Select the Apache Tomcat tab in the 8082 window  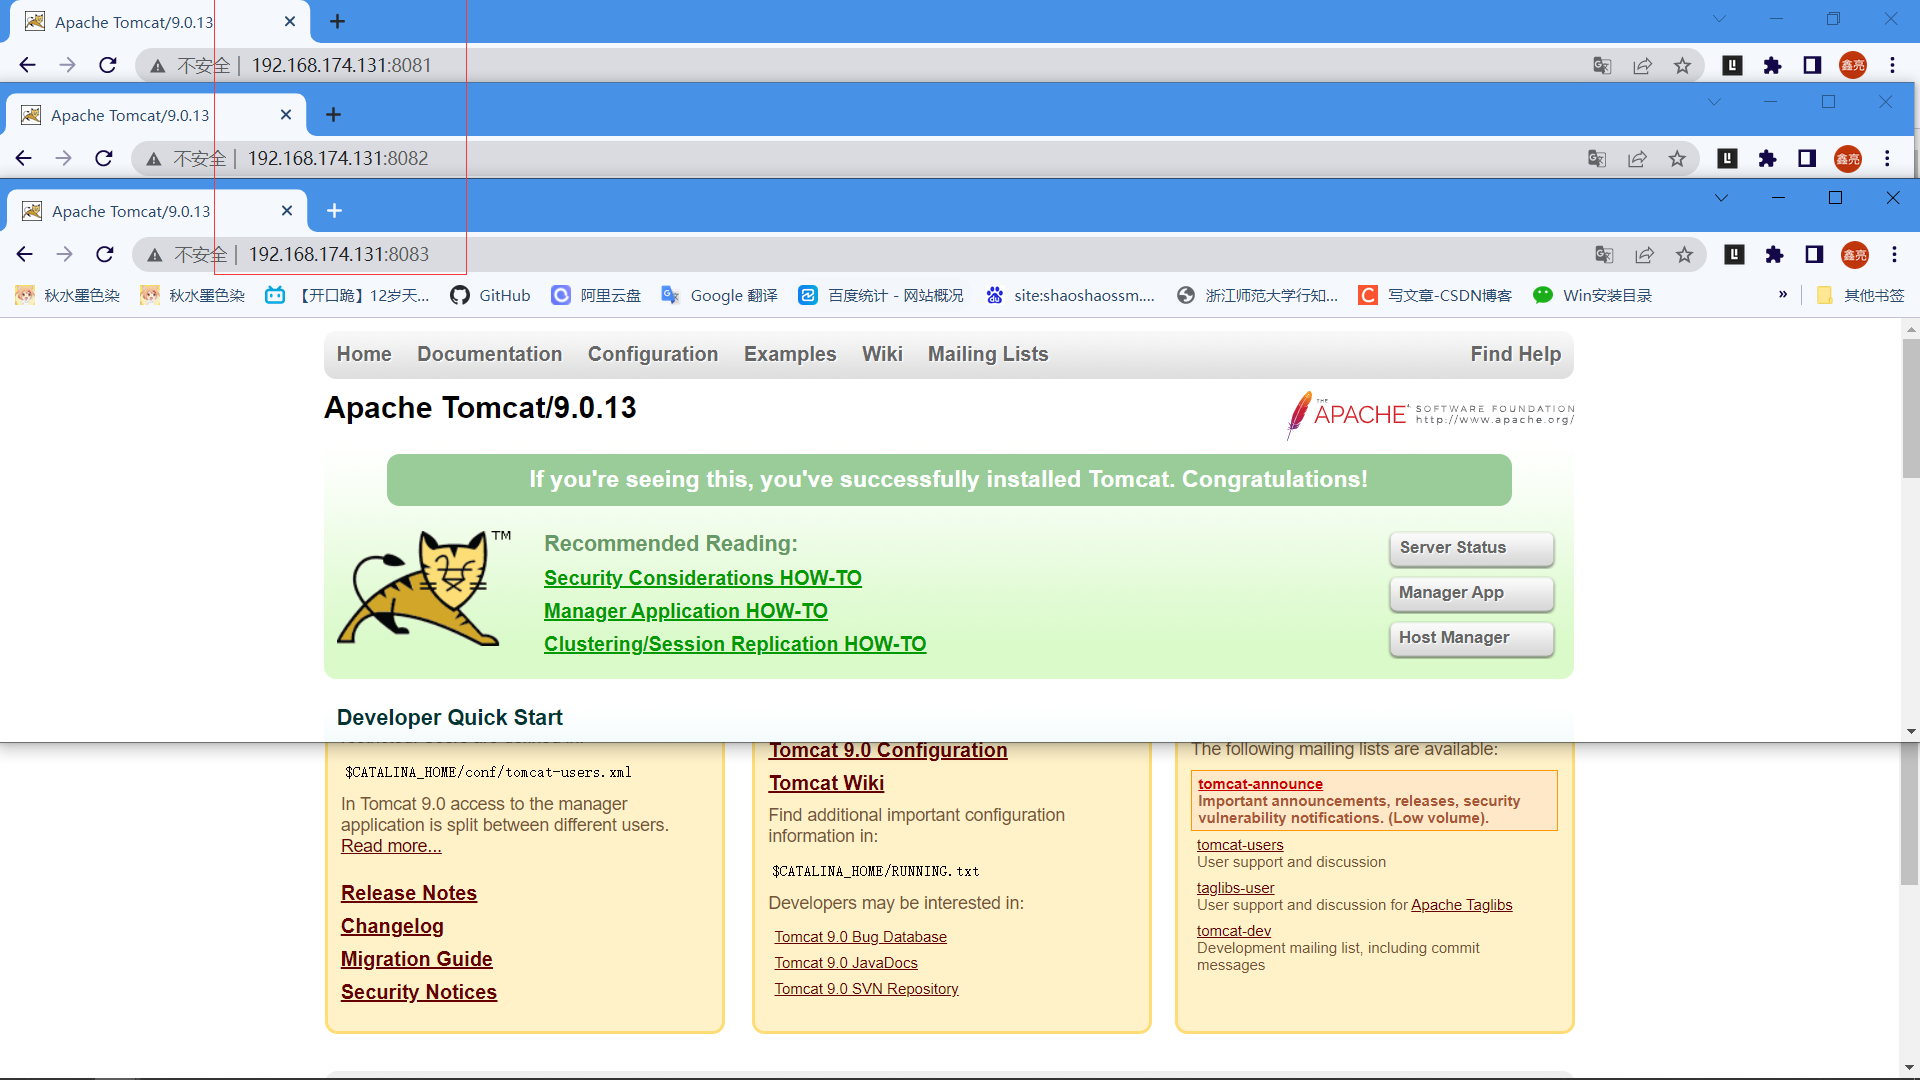click(x=130, y=115)
